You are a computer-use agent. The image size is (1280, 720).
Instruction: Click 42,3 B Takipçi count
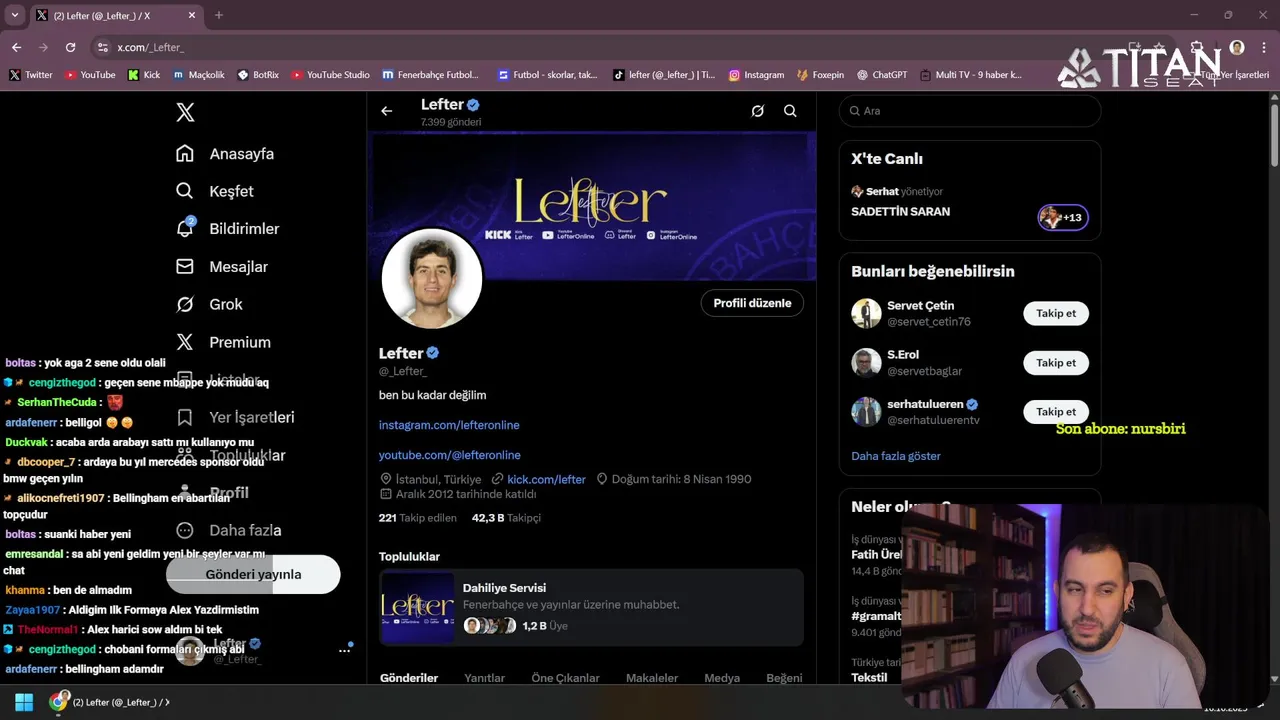pos(506,518)
